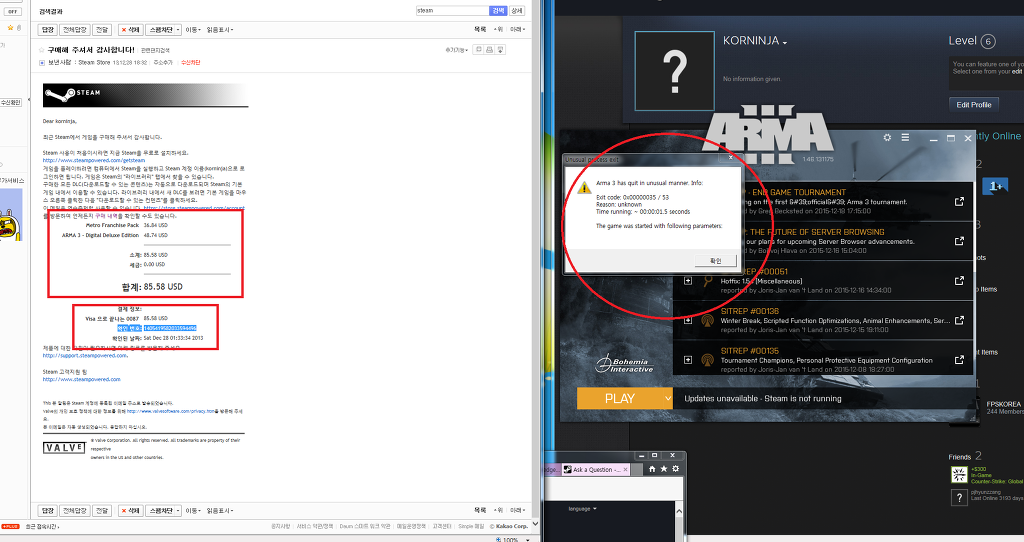Image resolution: width=1024 pixels, height=542 pixels.
Task: Click the Bohemia Interactive logo
Action: [x=625, y=364]
